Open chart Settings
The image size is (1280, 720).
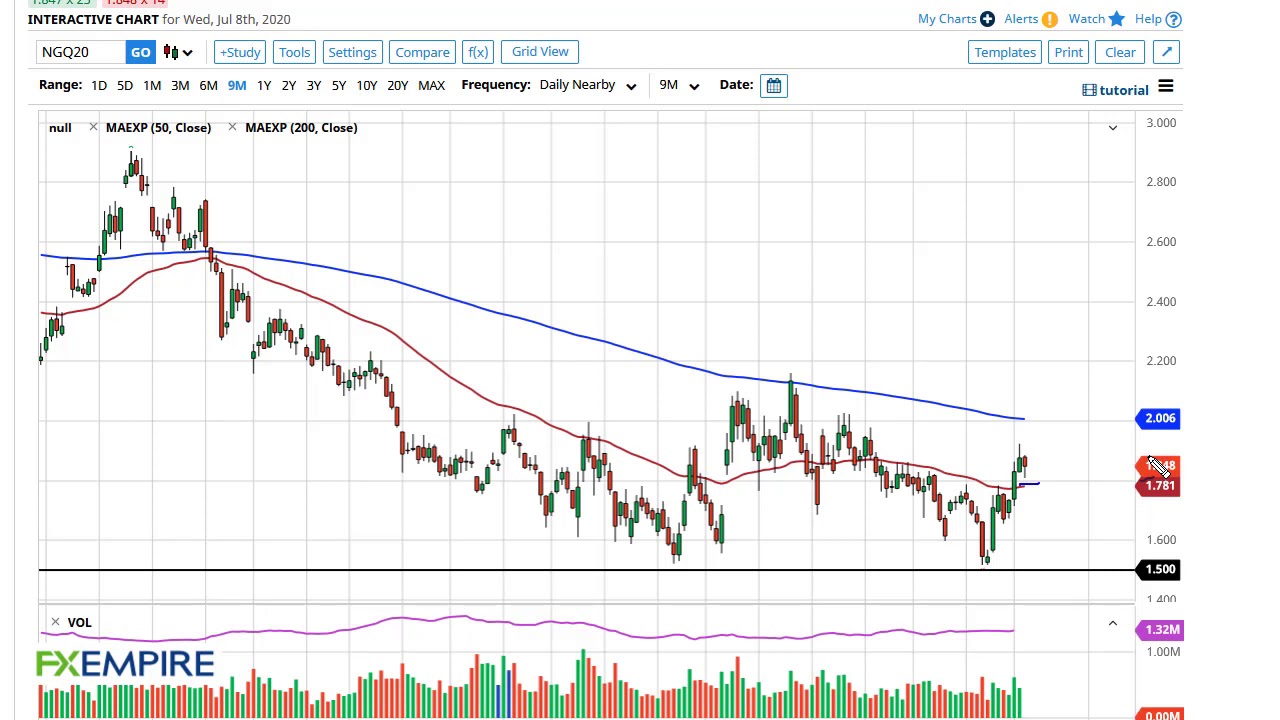352,52
